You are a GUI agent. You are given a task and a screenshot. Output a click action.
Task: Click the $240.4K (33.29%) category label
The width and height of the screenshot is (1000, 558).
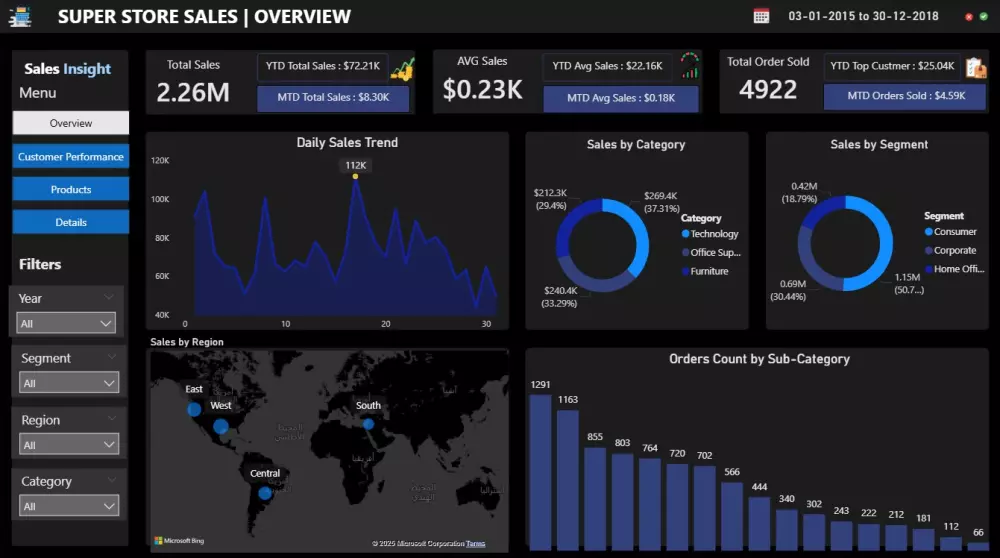(x=560, y=297)
